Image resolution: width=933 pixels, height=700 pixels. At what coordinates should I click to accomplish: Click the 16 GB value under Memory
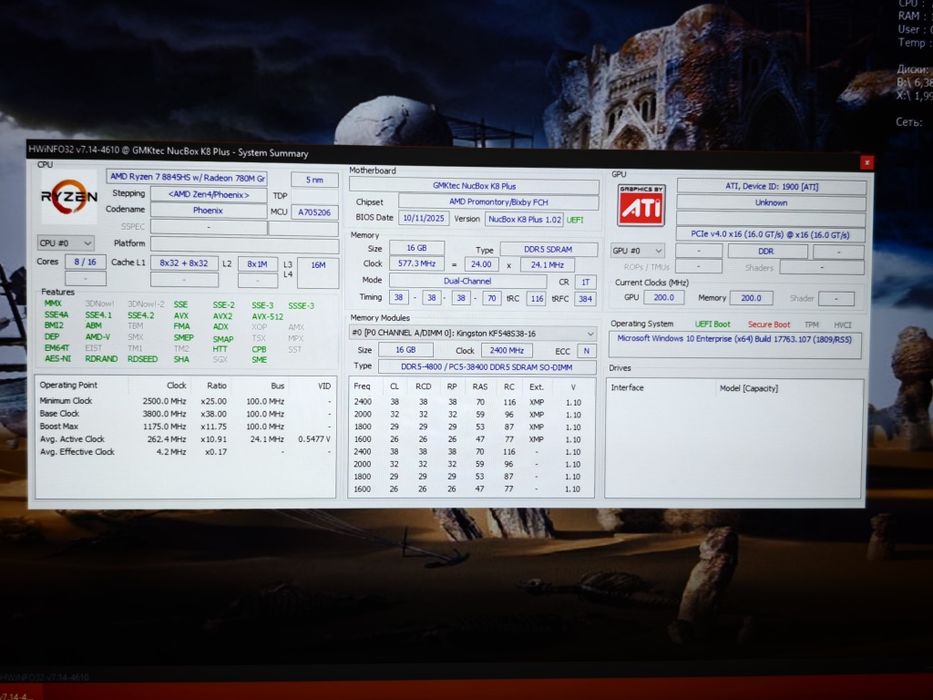[x=417, y=248]
